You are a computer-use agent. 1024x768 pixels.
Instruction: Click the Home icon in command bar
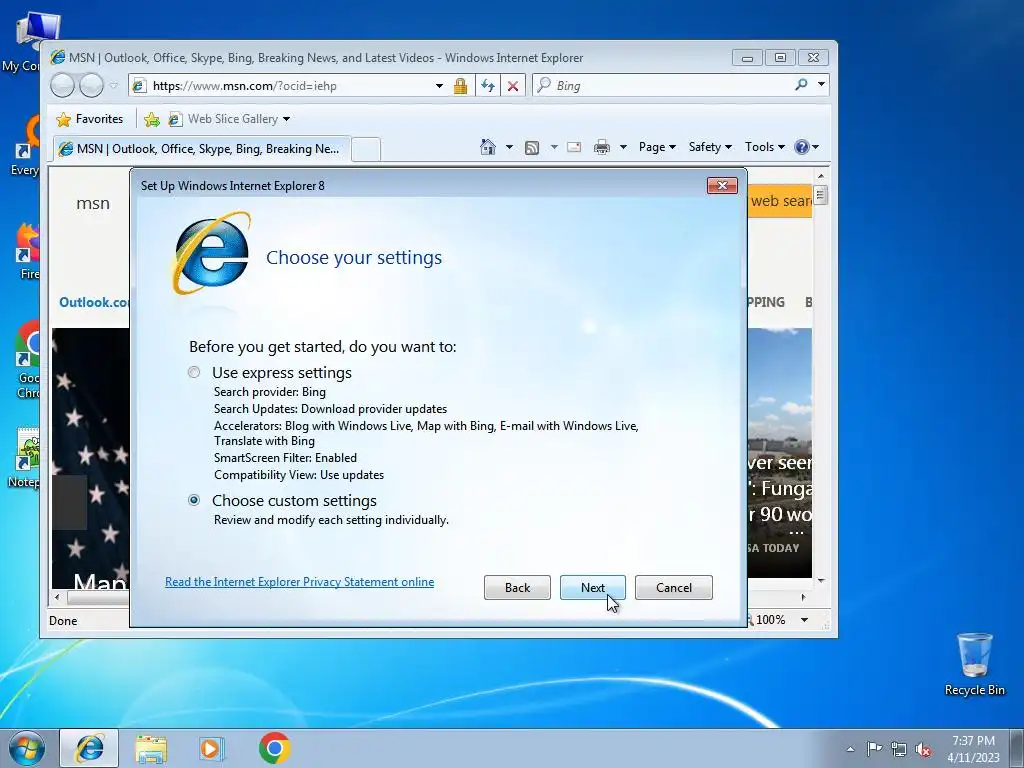(x=488, y=147)
